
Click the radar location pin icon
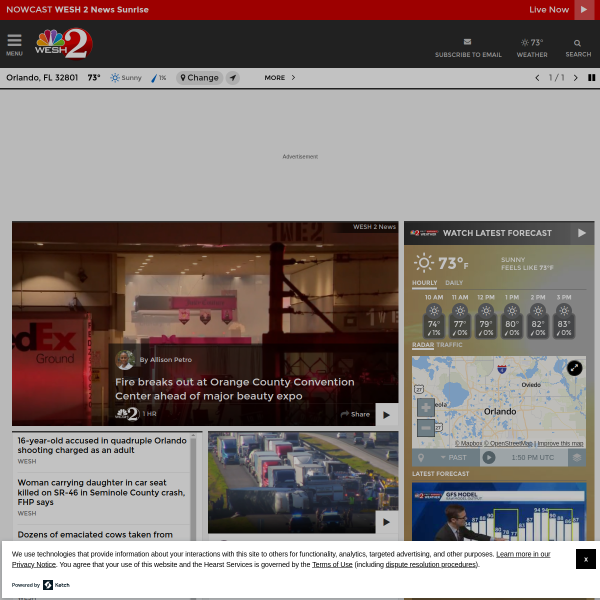(x=421, y=457)
